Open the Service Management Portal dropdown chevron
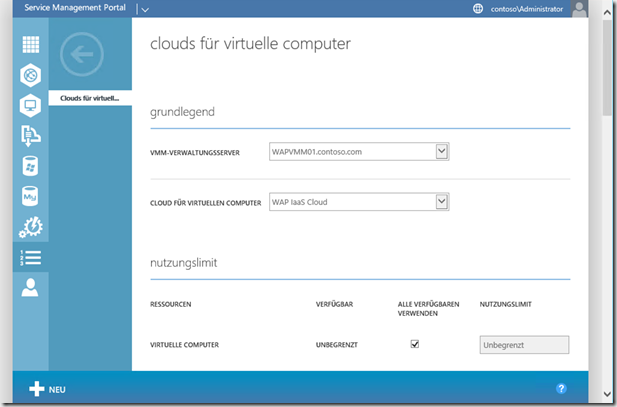Viewport: 617px width, 407px height. point(144,9)
